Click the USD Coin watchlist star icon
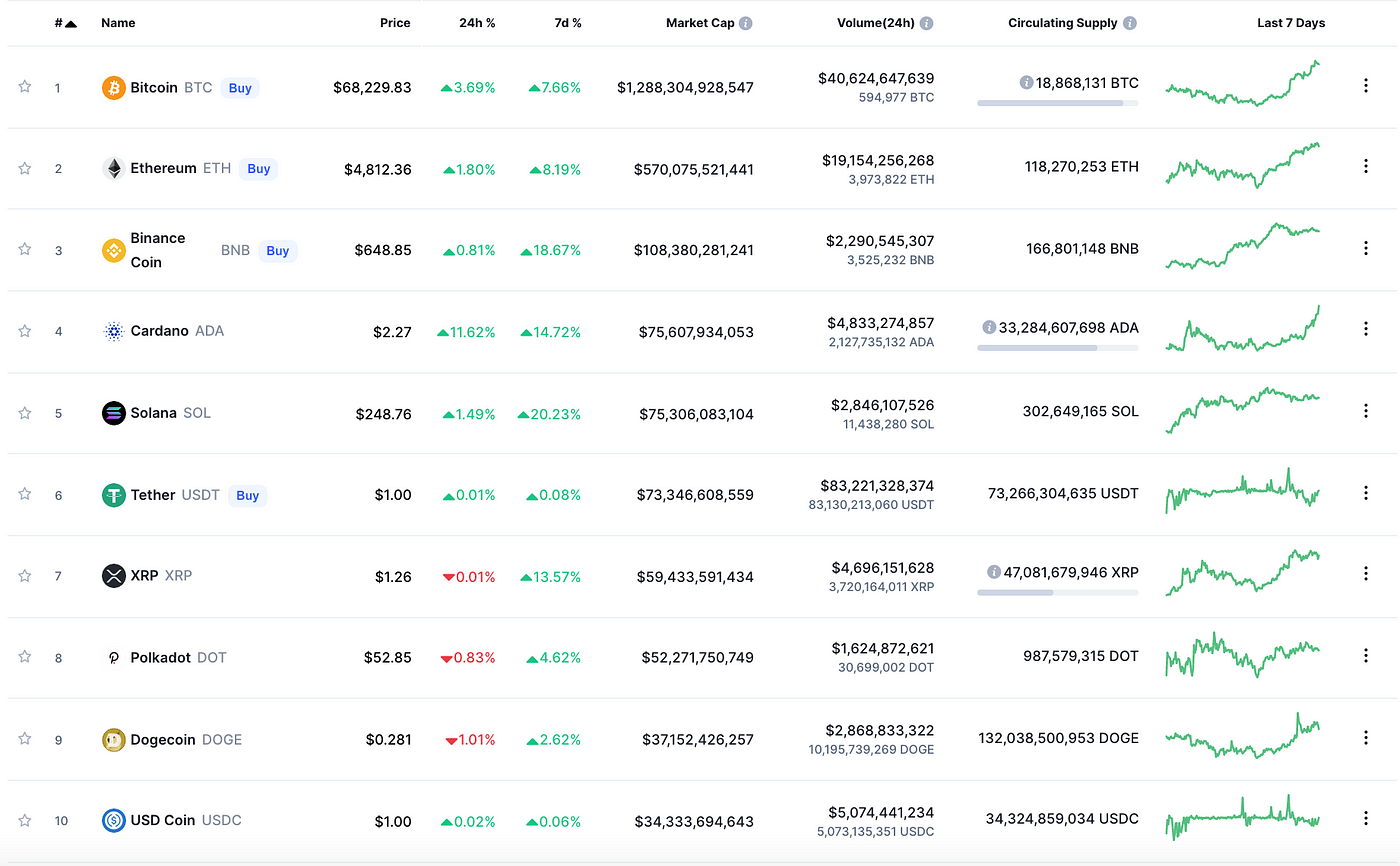 [x=25, y=820]
